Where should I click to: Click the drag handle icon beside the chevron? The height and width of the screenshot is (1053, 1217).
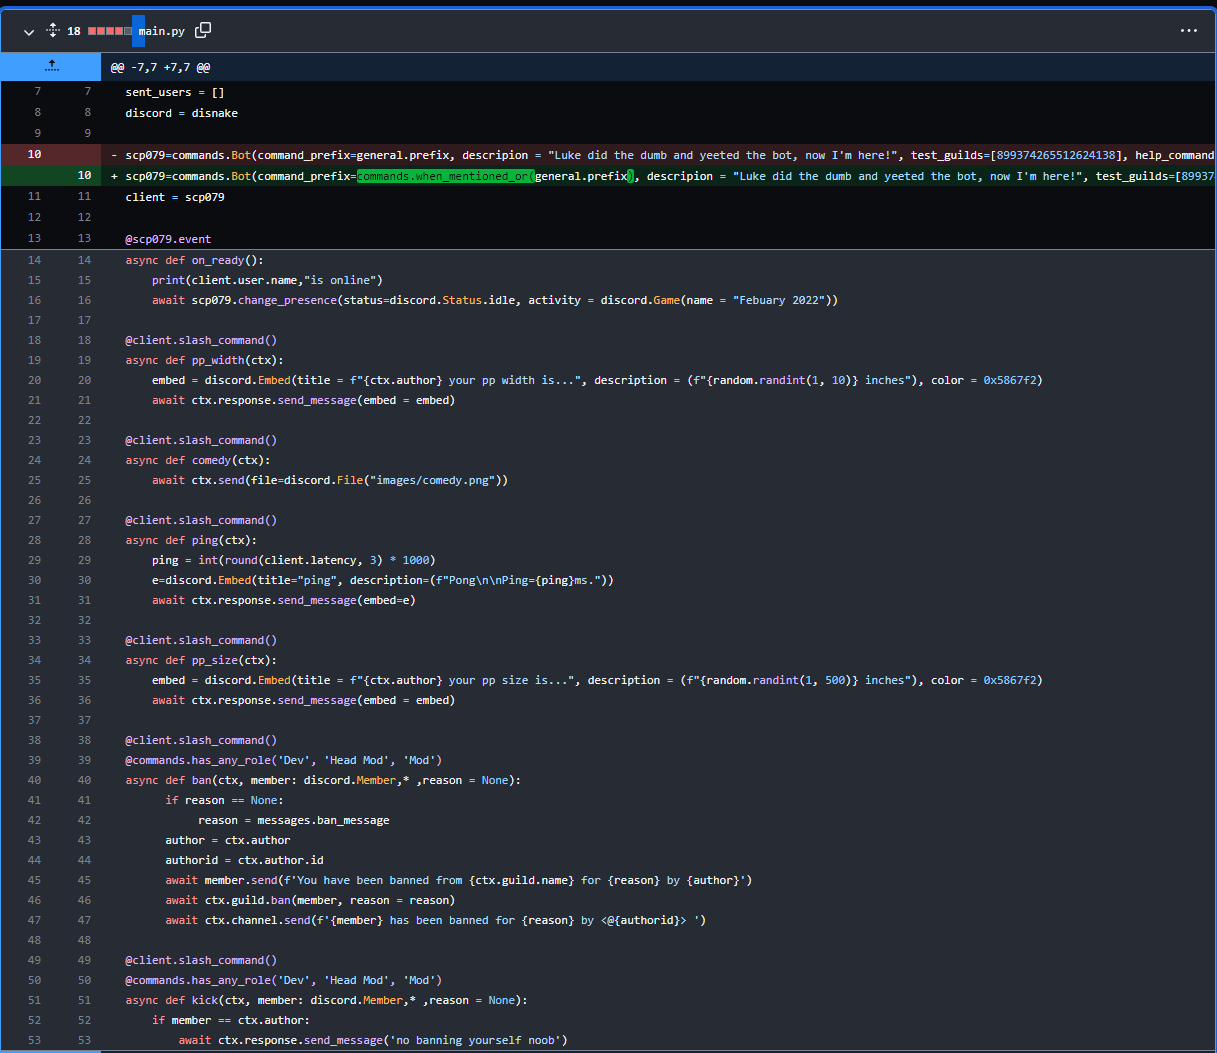coord(52,30)
